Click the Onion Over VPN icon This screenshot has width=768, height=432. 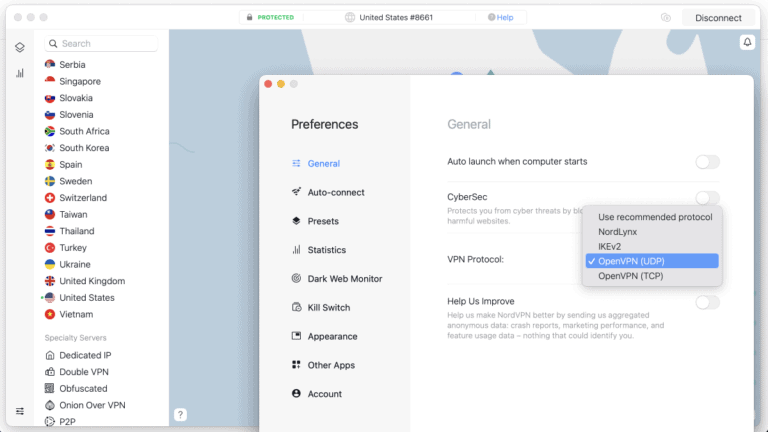click(50, 405)
